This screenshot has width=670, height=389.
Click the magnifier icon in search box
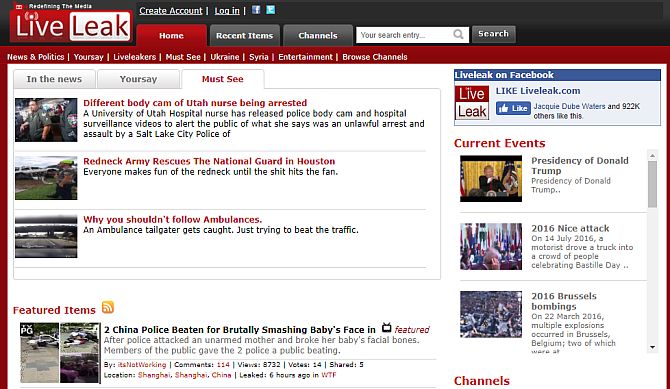click(x=458, y=34)
